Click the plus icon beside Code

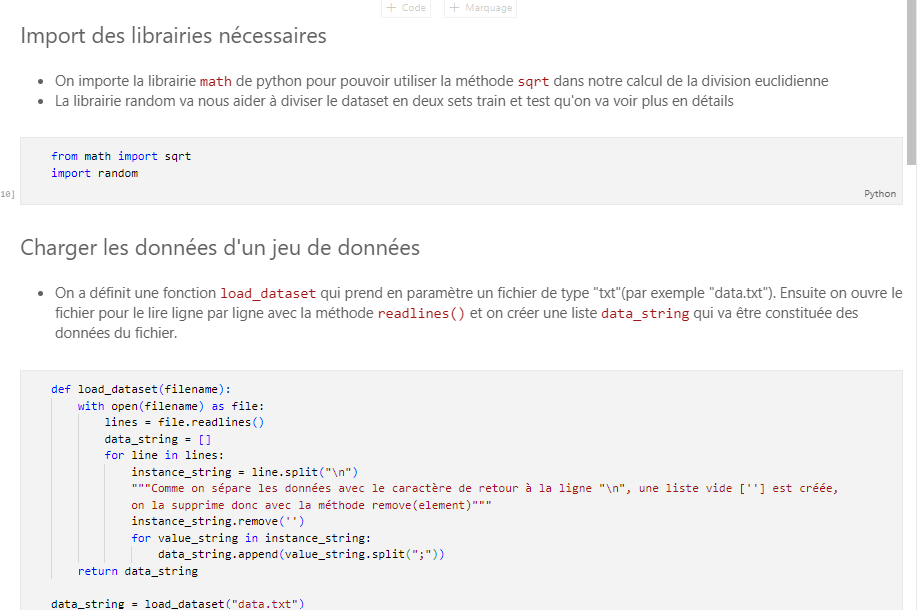[x=391, y=8]
